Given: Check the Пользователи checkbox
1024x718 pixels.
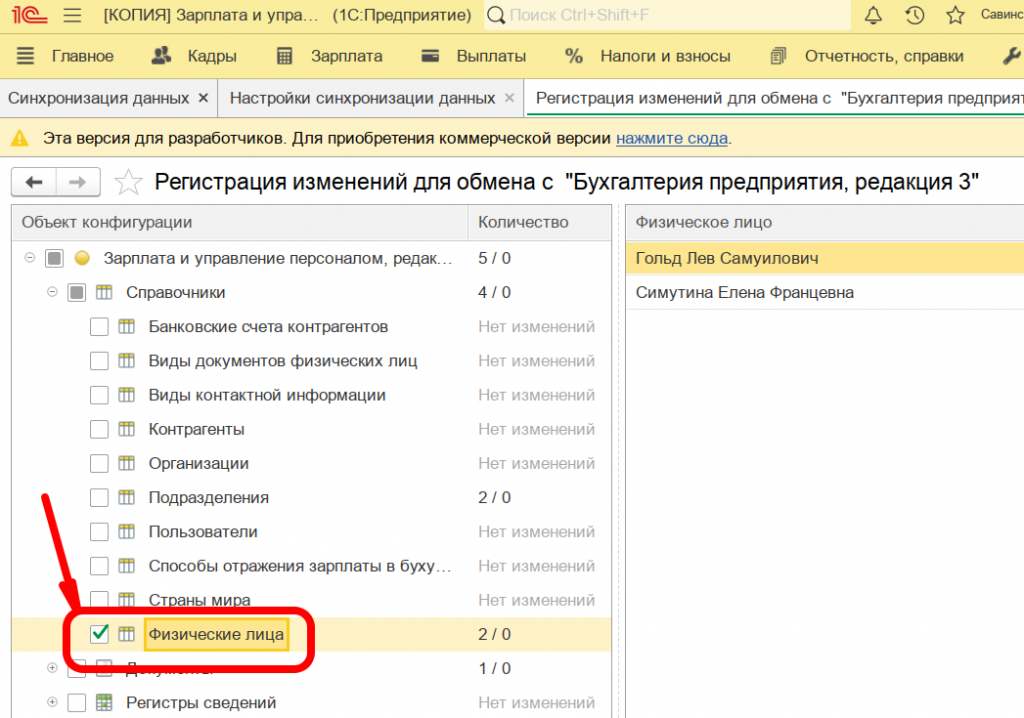Looking at the screenshot, I should (x=99, y=531).
